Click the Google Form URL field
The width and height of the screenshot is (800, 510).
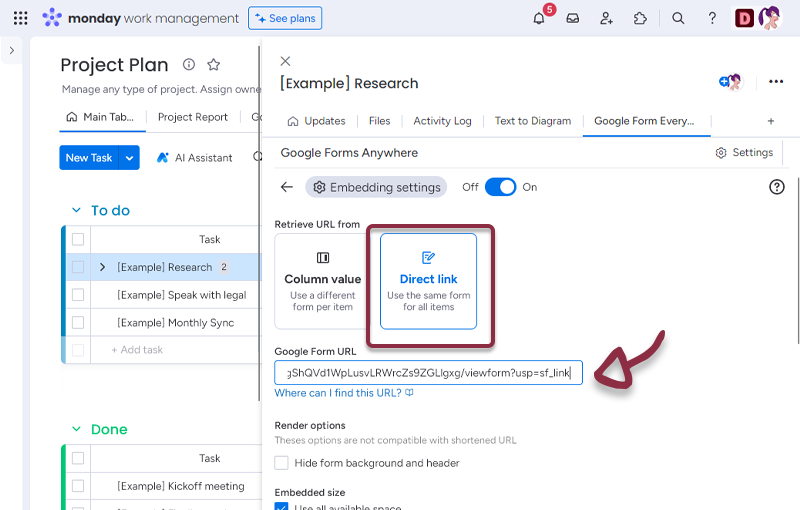tap(428, 373)
